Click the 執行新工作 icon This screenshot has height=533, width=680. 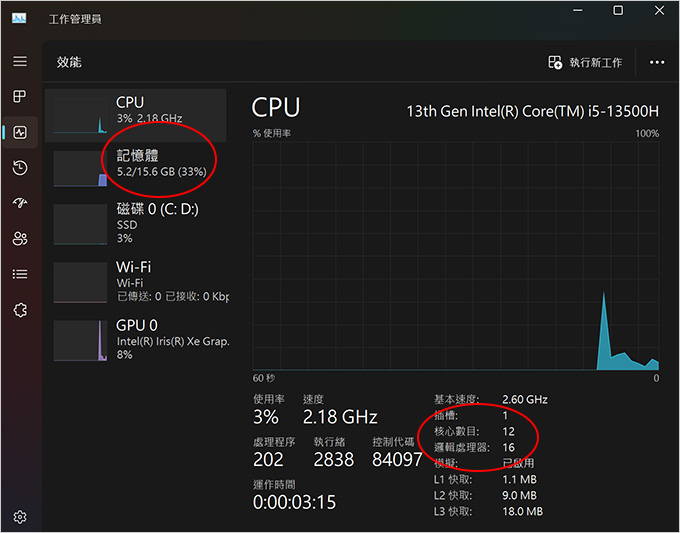(x=555, y=62)
